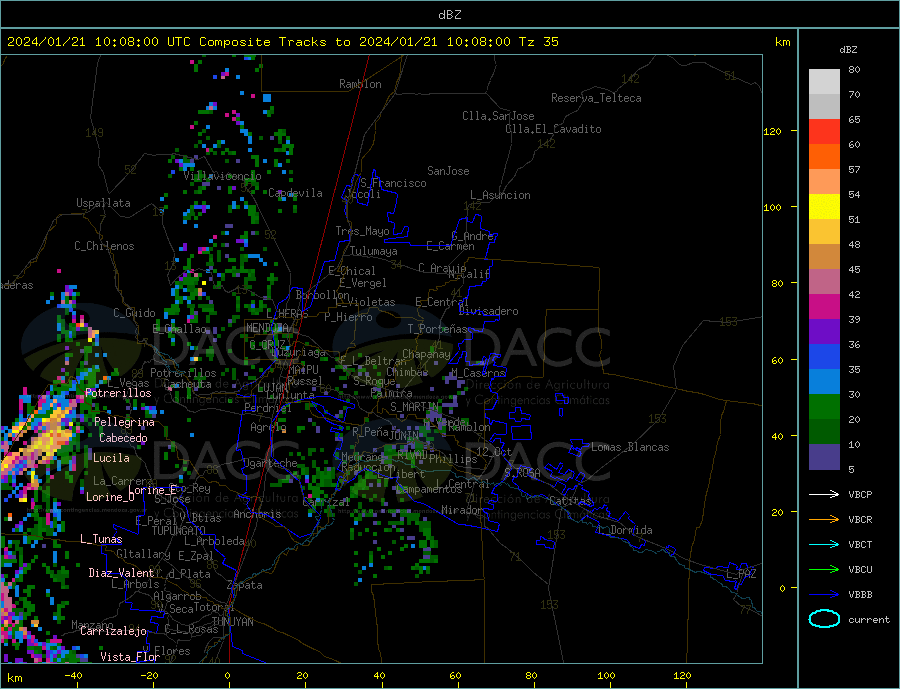Click the Uspallata place label

pos(103,203)
